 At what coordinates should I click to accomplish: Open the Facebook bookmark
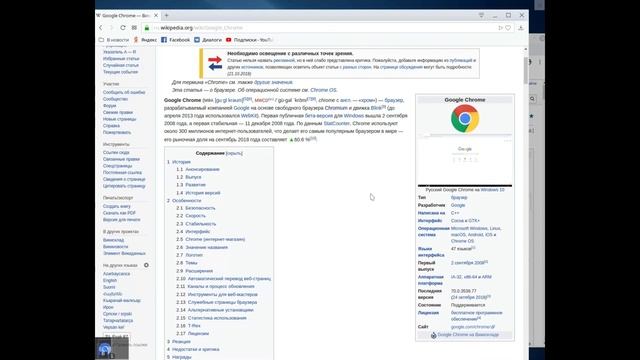click(x=176, y=40)
